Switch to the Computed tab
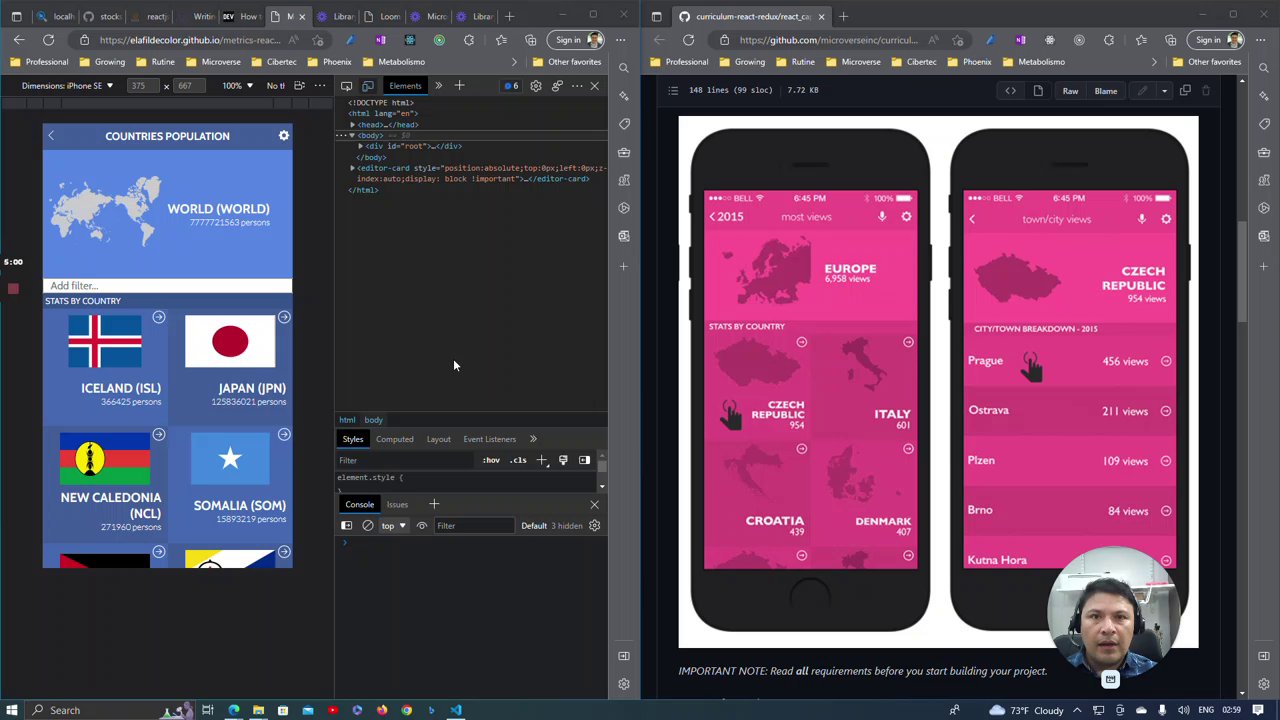Image resolution: width=1280 pixels, height=720 pixels. pos(394,439)
